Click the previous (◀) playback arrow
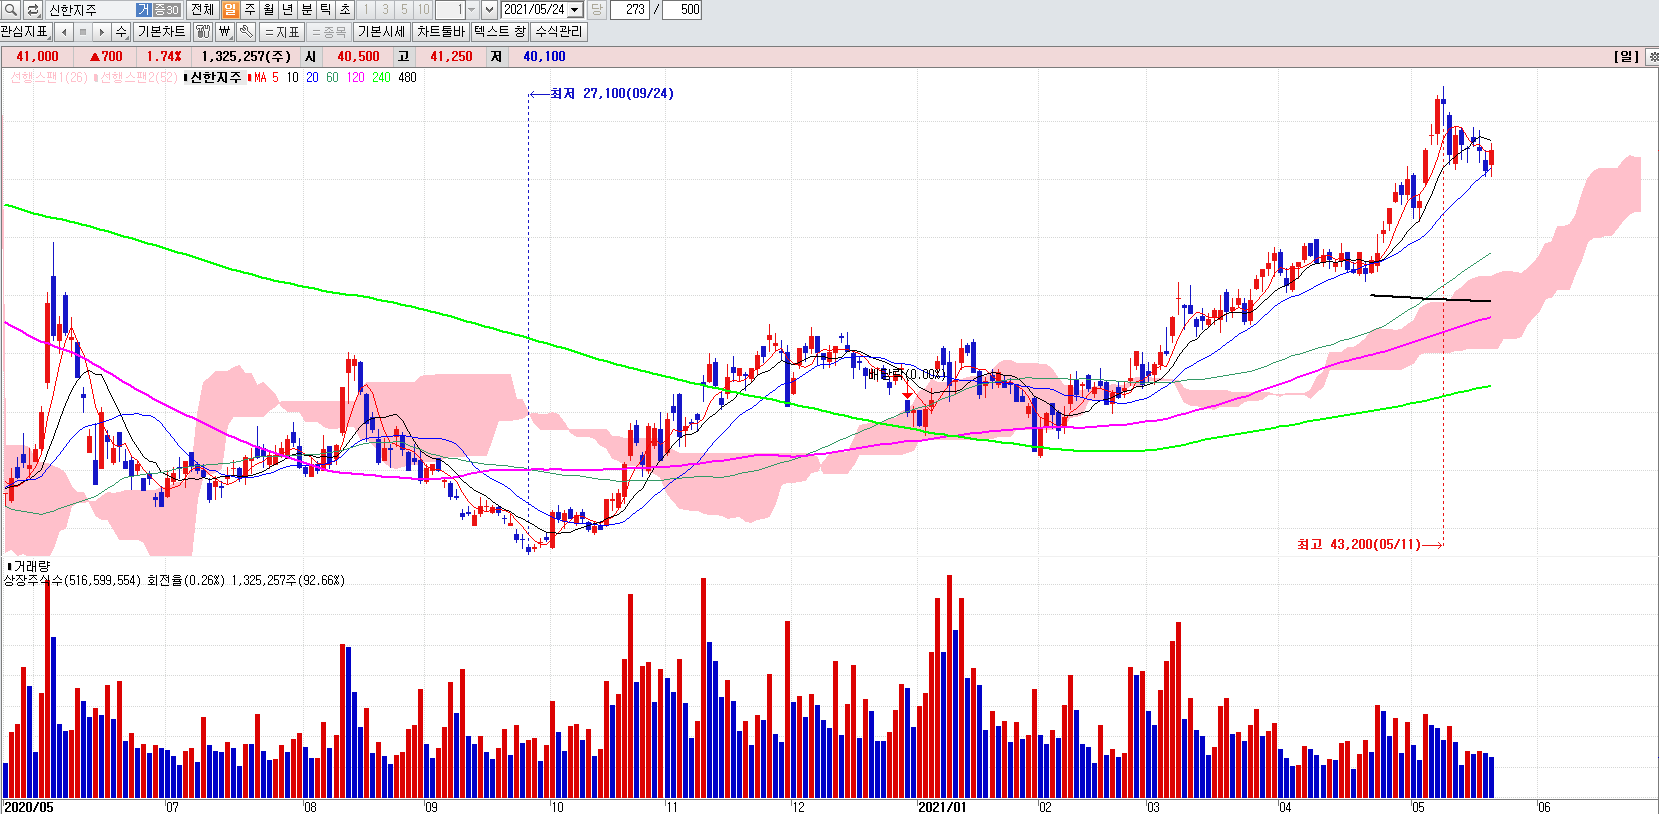 pyautogui.click(x=64, y=31)
